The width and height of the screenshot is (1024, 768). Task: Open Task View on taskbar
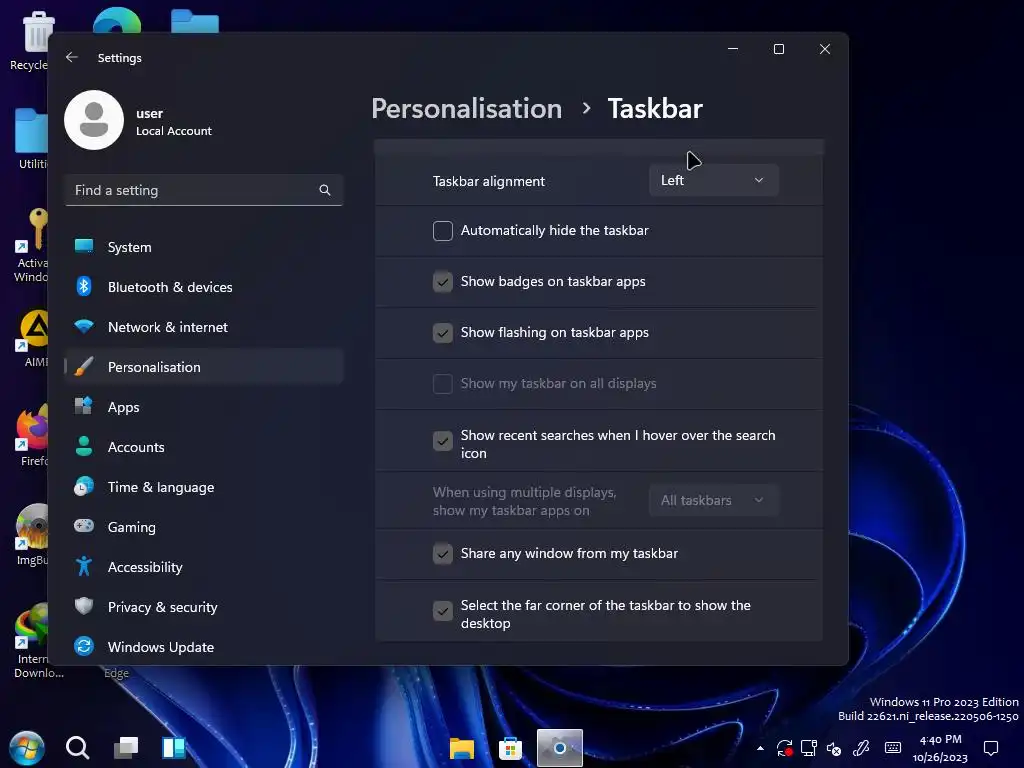tap(125, 748)
